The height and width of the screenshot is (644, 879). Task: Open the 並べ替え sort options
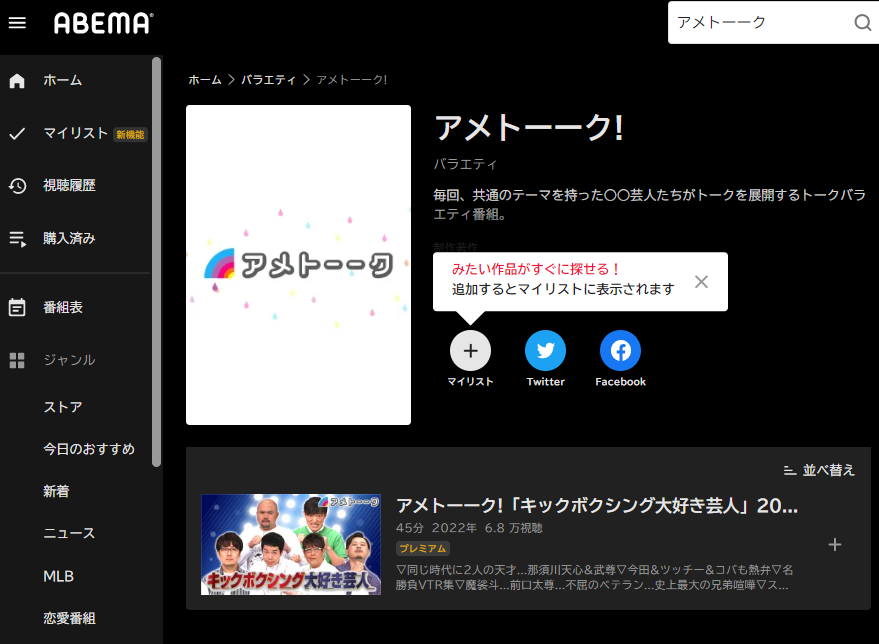(x=819, y=470)
